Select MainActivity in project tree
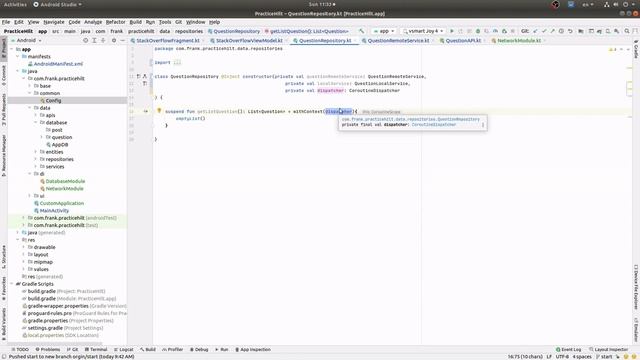This screenshot has width=640, height=360. 54,211
